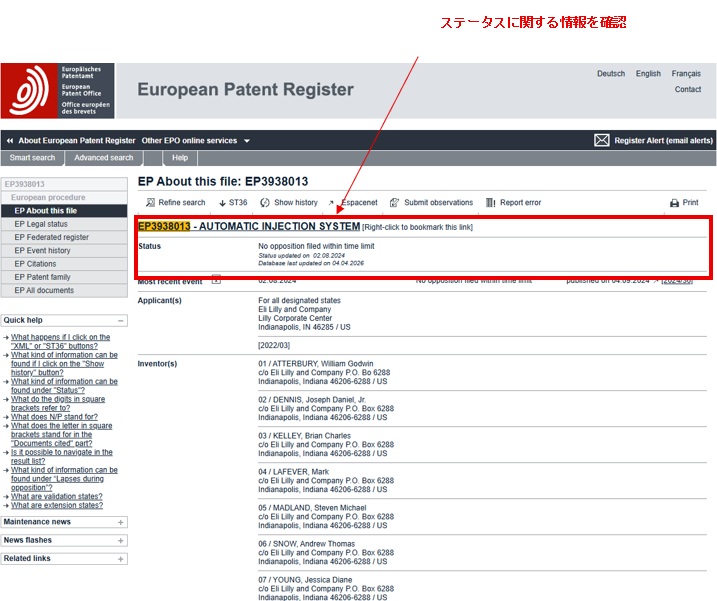Viewport: 717px width, 601px height.
Task: Open EP Federated register page
Action: [x=64, y=237]
